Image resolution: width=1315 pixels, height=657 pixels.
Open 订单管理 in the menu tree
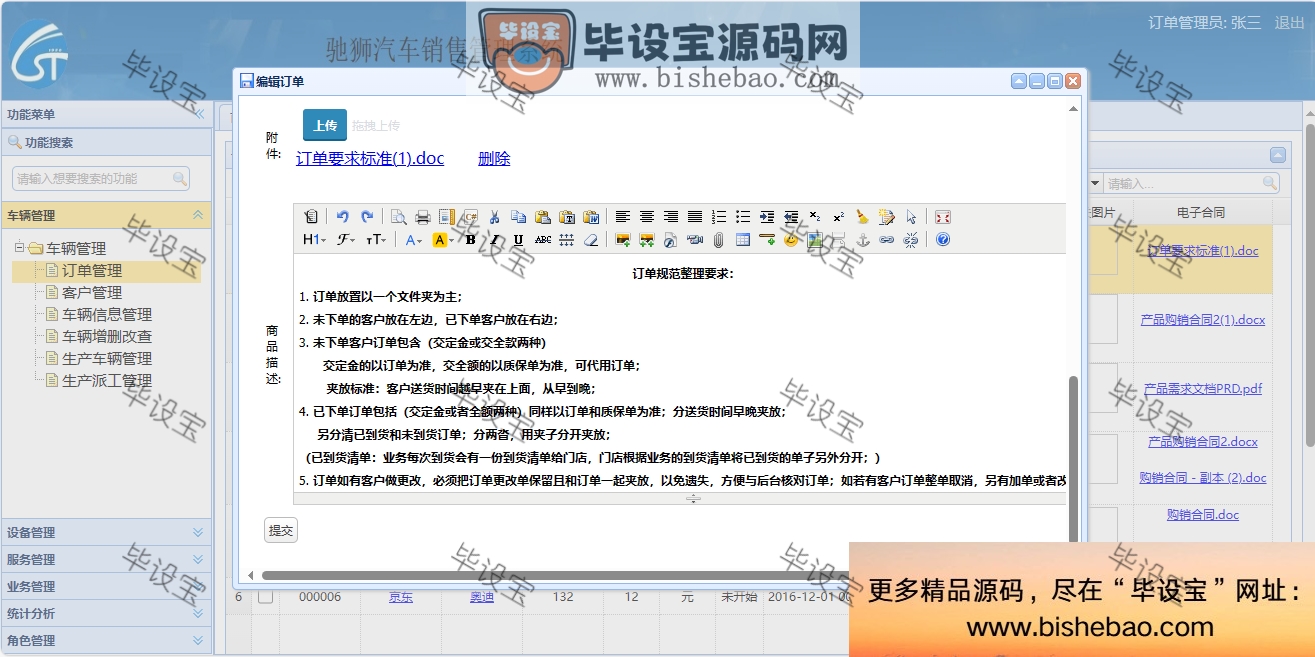click(x=92, y=270)
